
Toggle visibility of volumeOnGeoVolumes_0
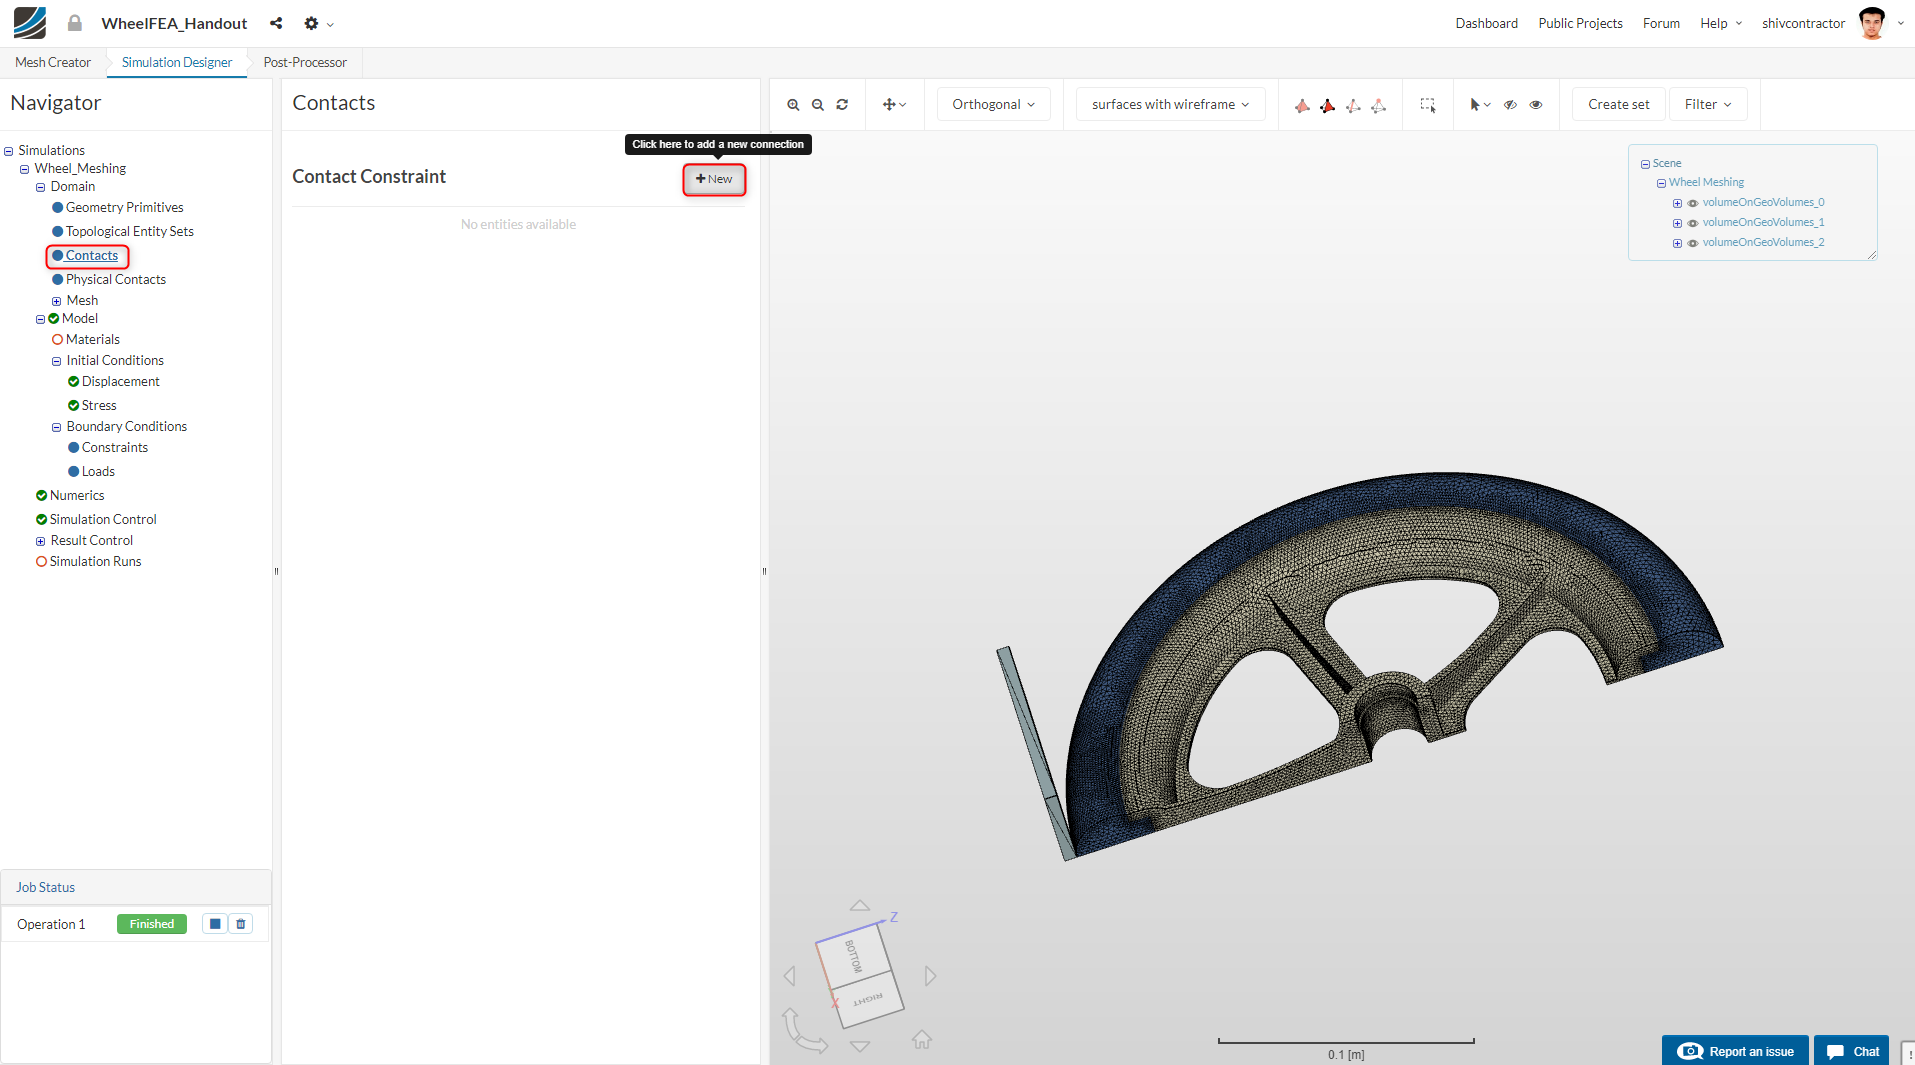tap(1693, 203)
